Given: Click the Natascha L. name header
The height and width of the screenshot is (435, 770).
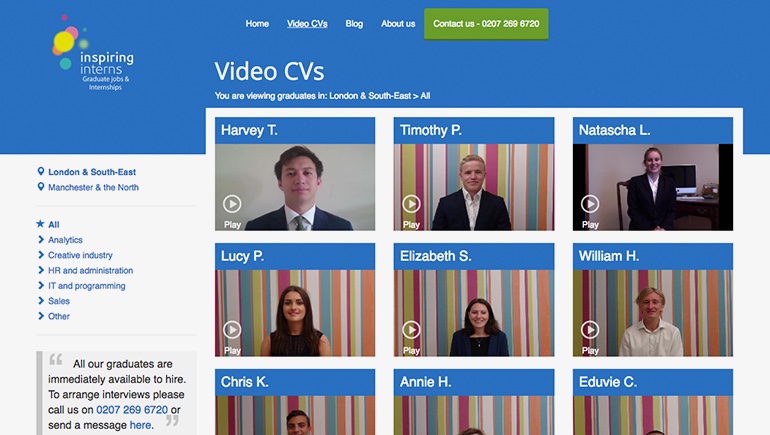Looking at the screenshot, I should 653,130.
